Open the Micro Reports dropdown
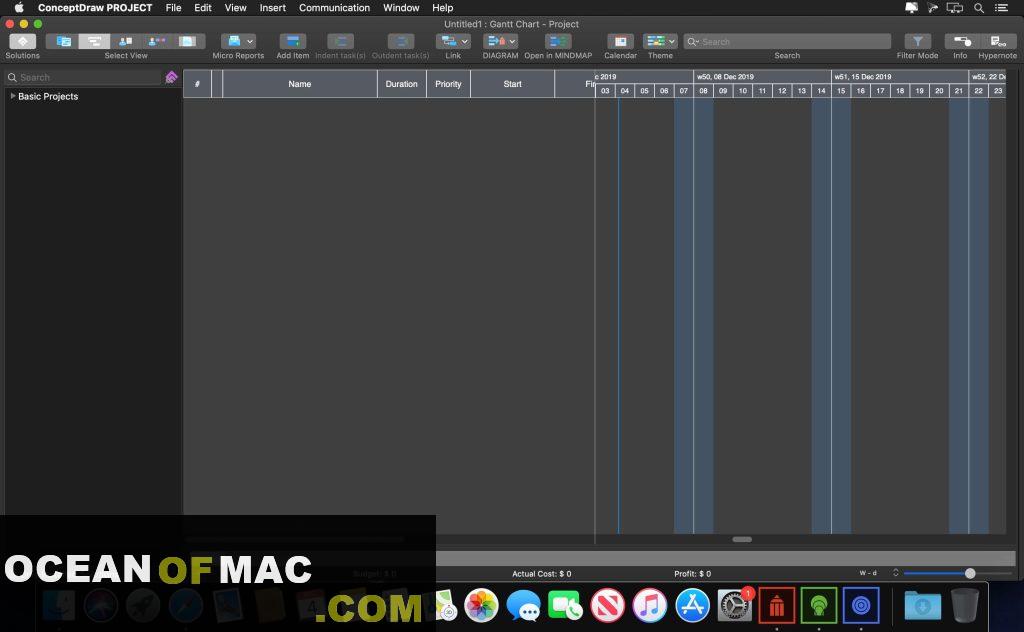 click(238, 41)
